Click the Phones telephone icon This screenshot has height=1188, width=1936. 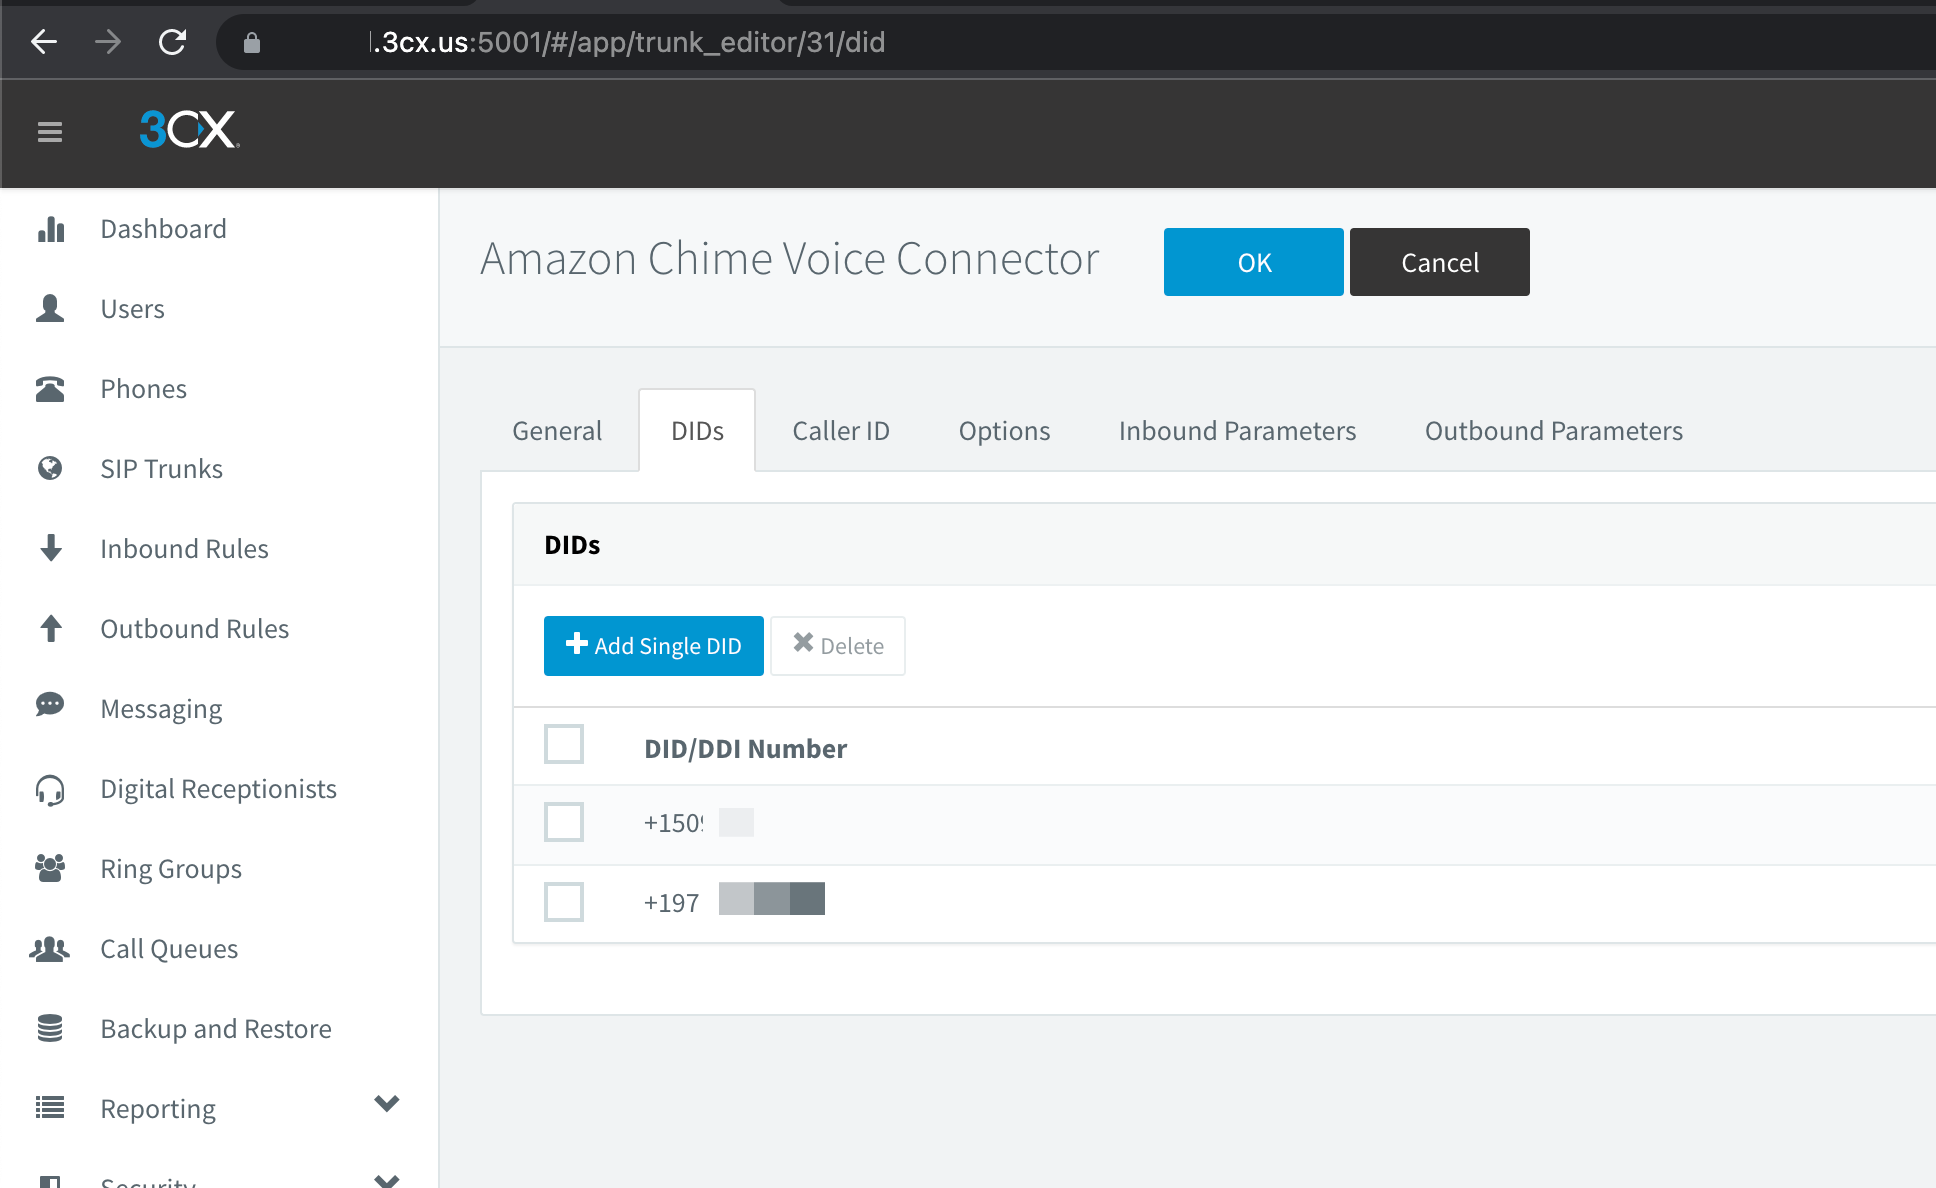(x=50, y=389)
